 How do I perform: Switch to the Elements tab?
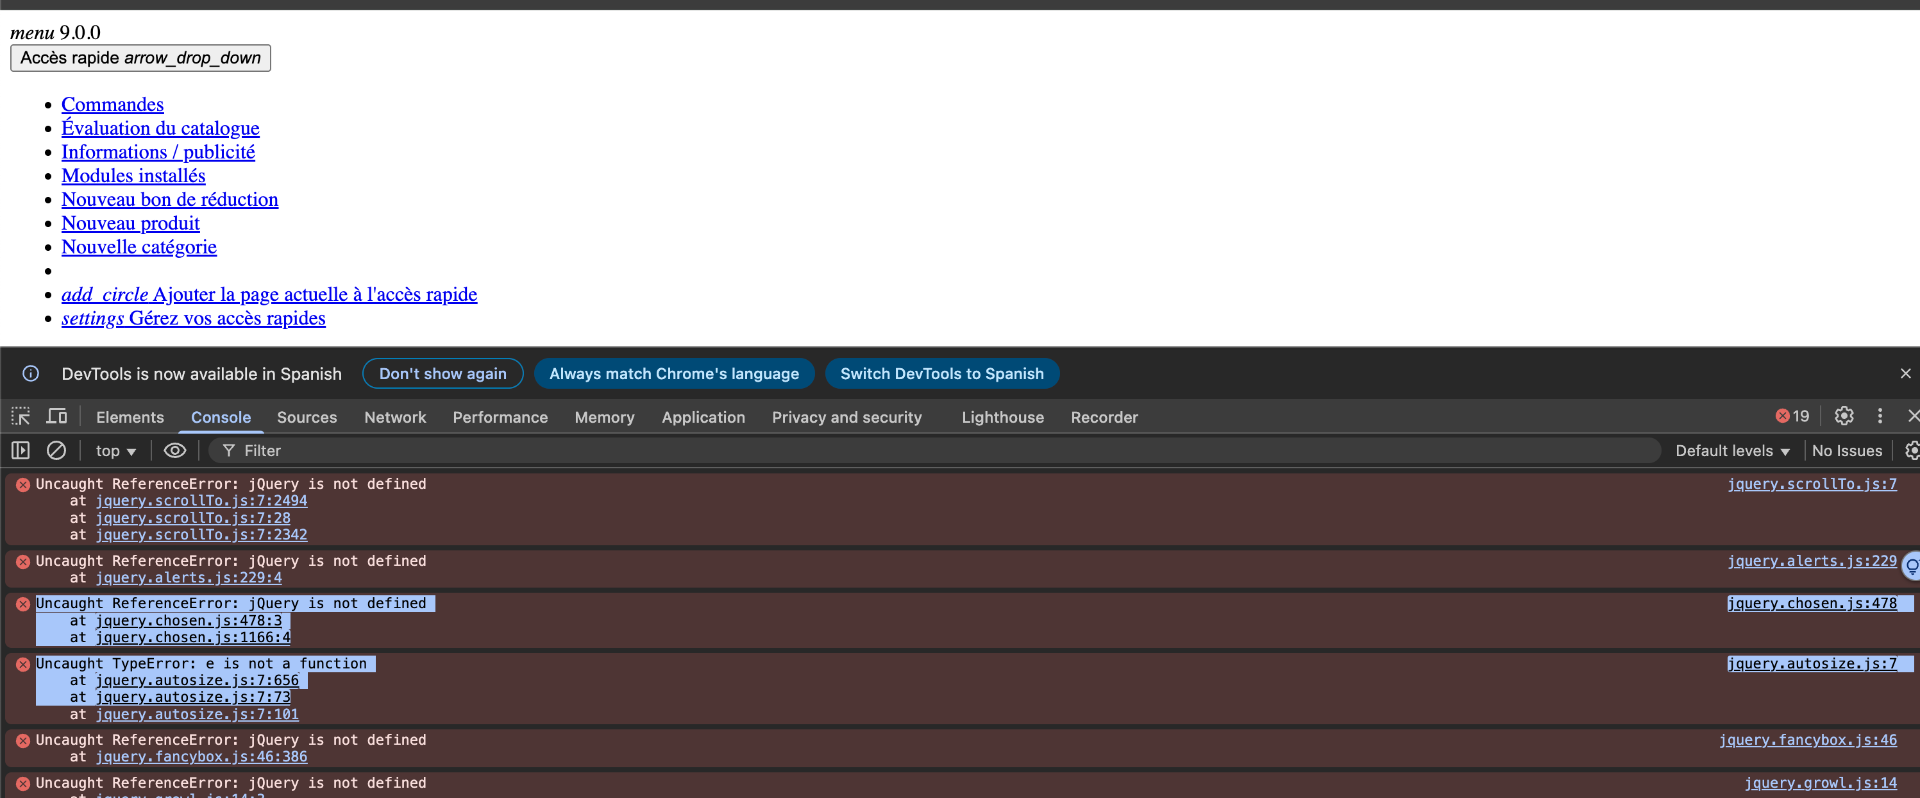pyautogui.click(x=130, y=417)
